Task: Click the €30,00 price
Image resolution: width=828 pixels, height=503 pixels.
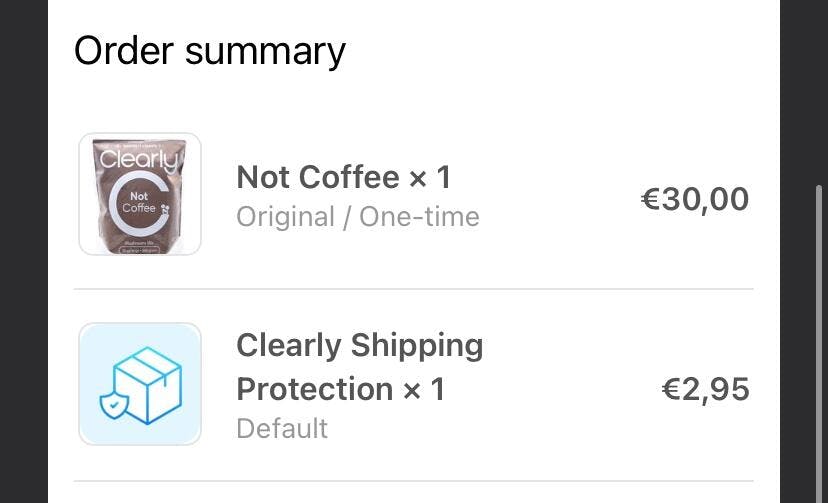Action: [694, 199]
